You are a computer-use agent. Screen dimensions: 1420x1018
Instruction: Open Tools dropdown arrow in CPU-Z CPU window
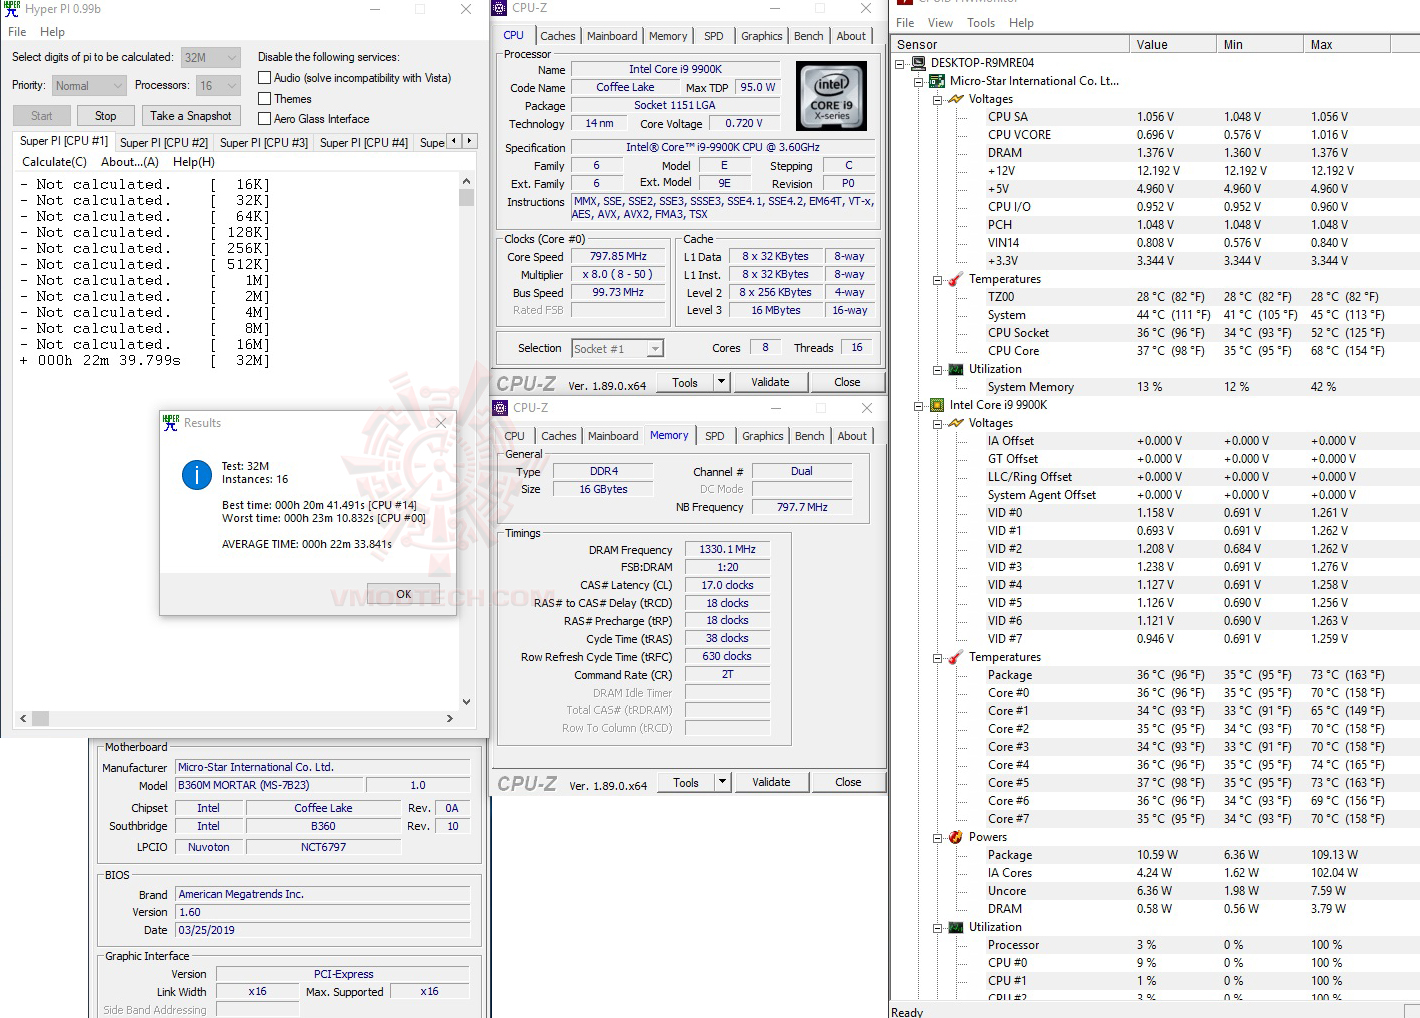[x=721, y=382]
